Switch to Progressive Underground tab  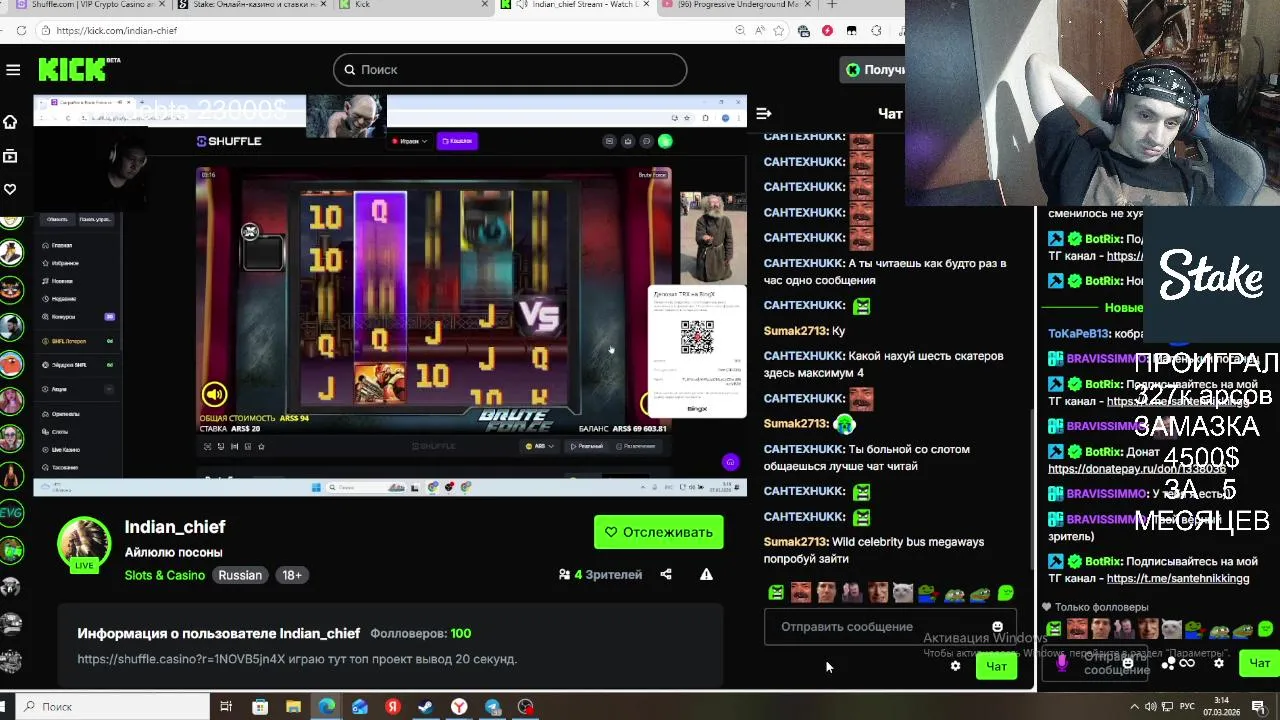point(736,5)
